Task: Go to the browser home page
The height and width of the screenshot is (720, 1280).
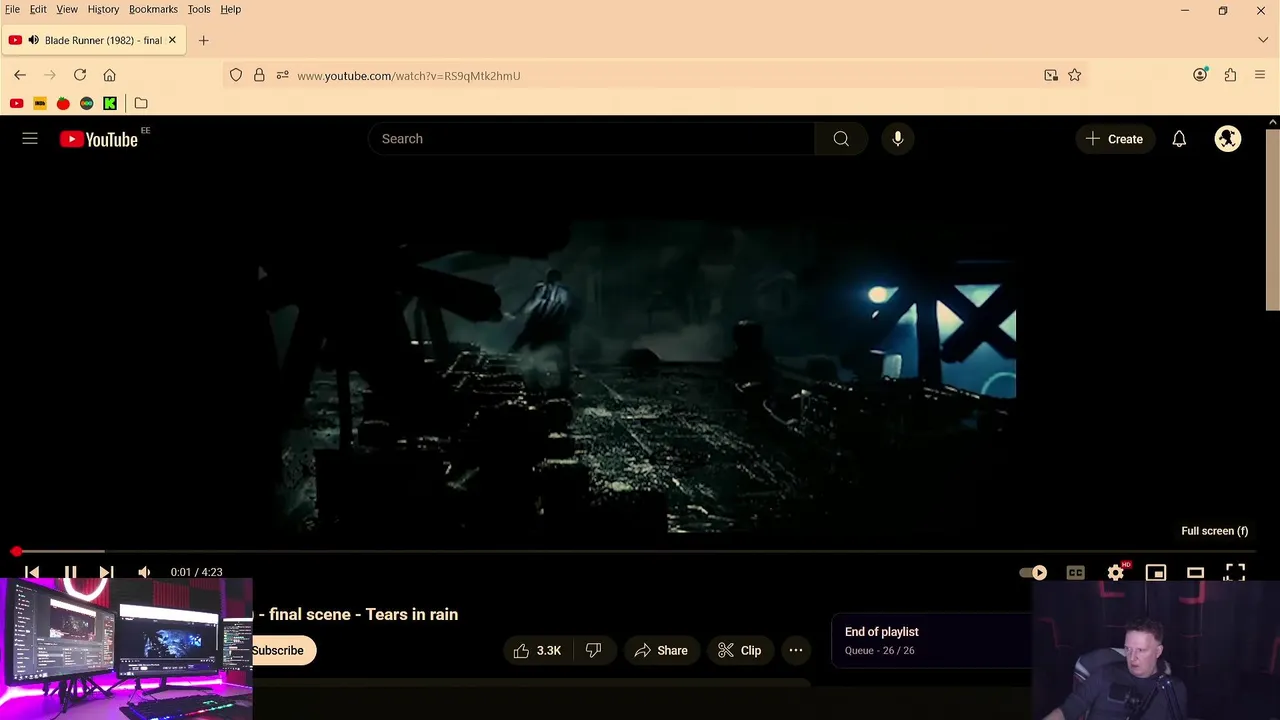Action: point(110,75)
